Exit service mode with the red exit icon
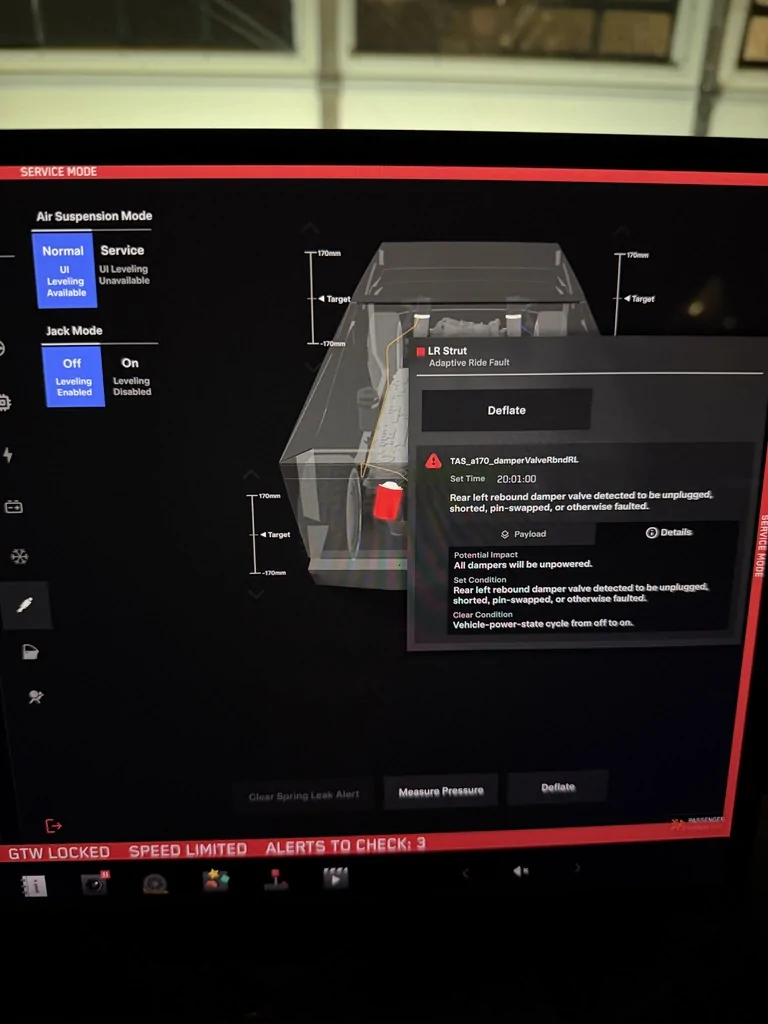Screen dimensions: 768x1024 tap(54, 825)
